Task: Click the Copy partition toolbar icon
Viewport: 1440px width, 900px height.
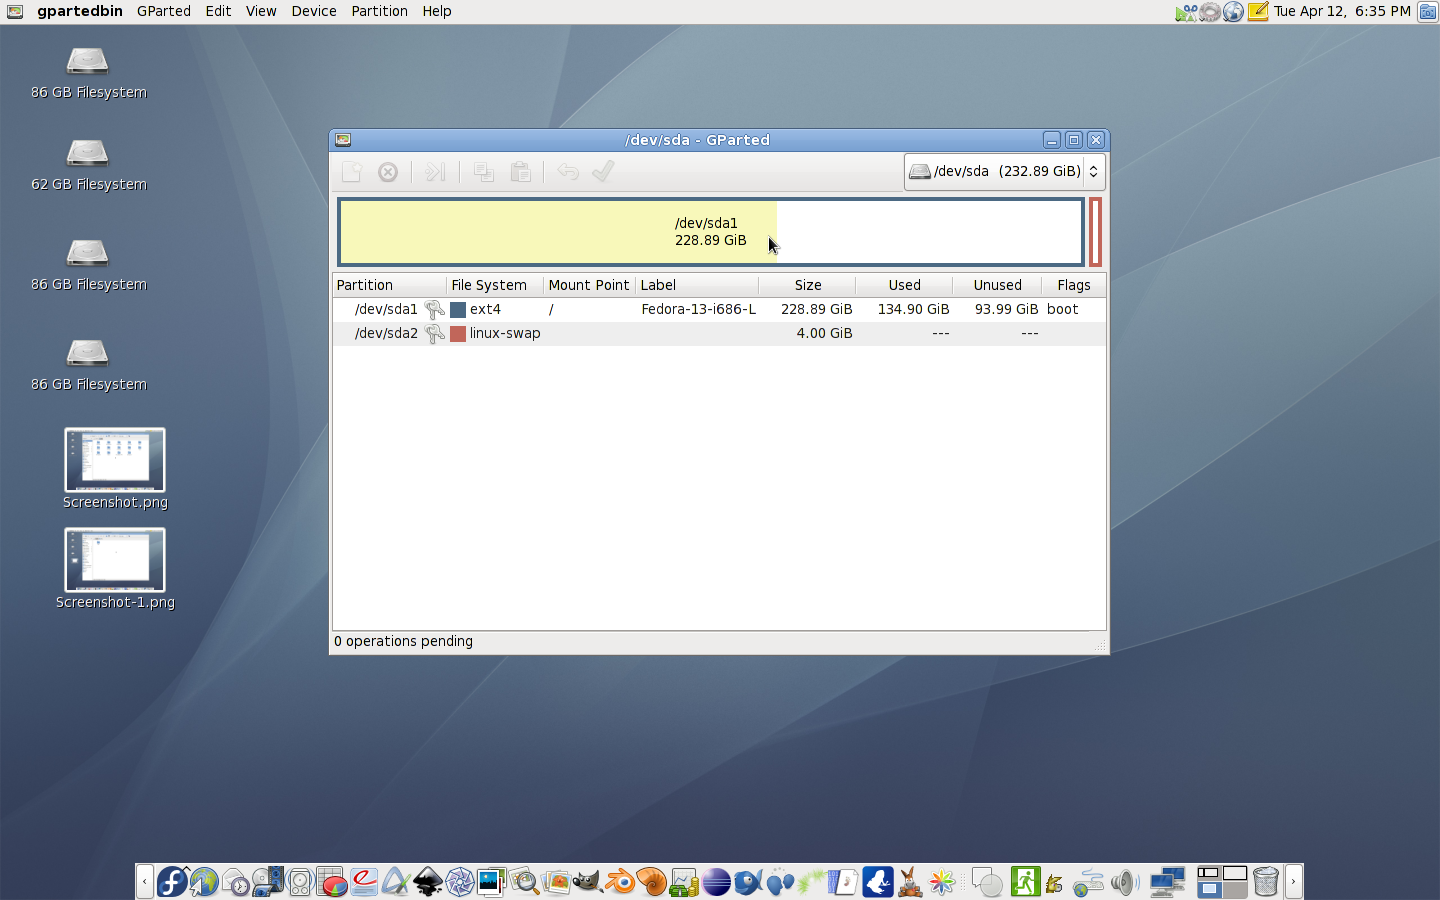Action: tap(484, 172)
